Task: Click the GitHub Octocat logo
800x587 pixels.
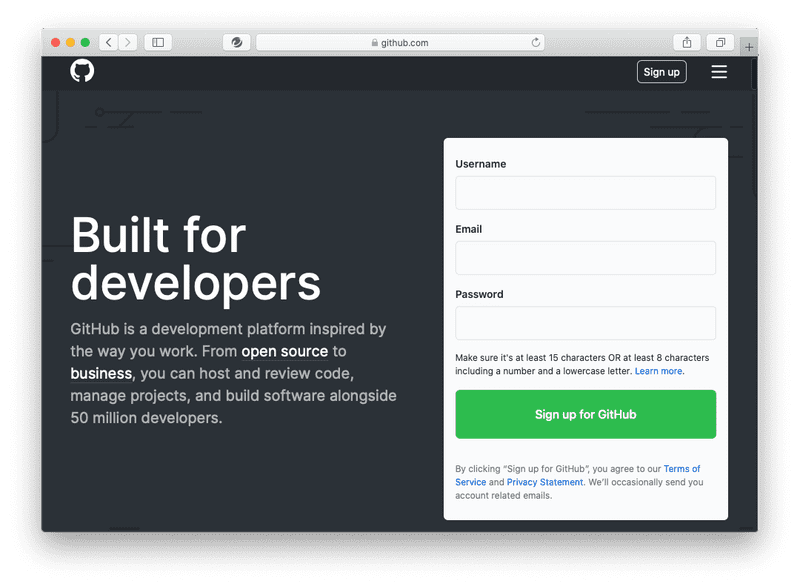Action: coord(82,71)
